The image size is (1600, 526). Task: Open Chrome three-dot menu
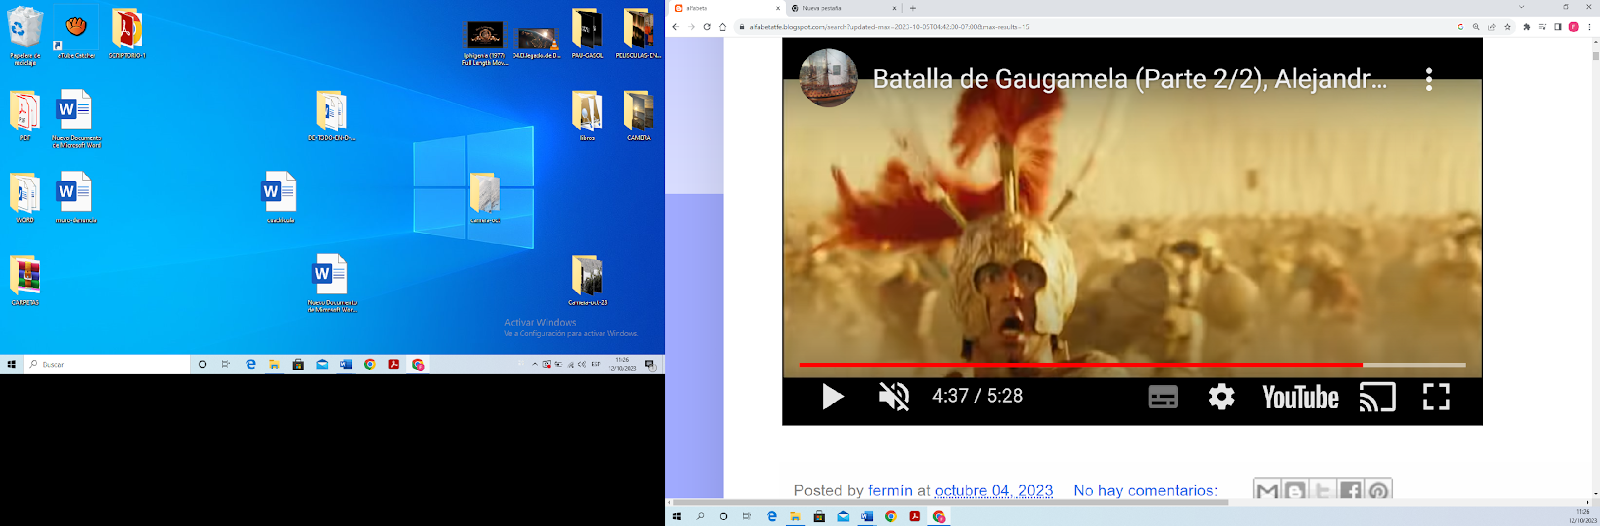pyautogui.click(x=1589, y=27)
